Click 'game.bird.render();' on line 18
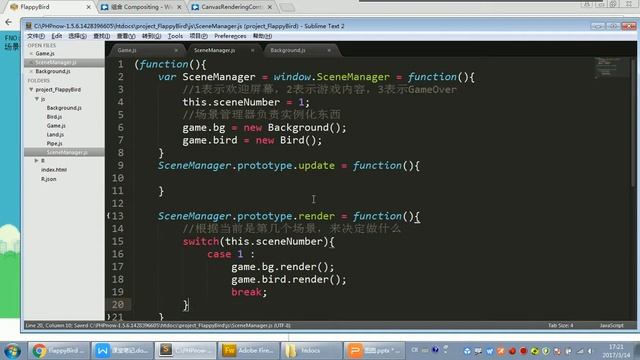 tap(289, 280)
